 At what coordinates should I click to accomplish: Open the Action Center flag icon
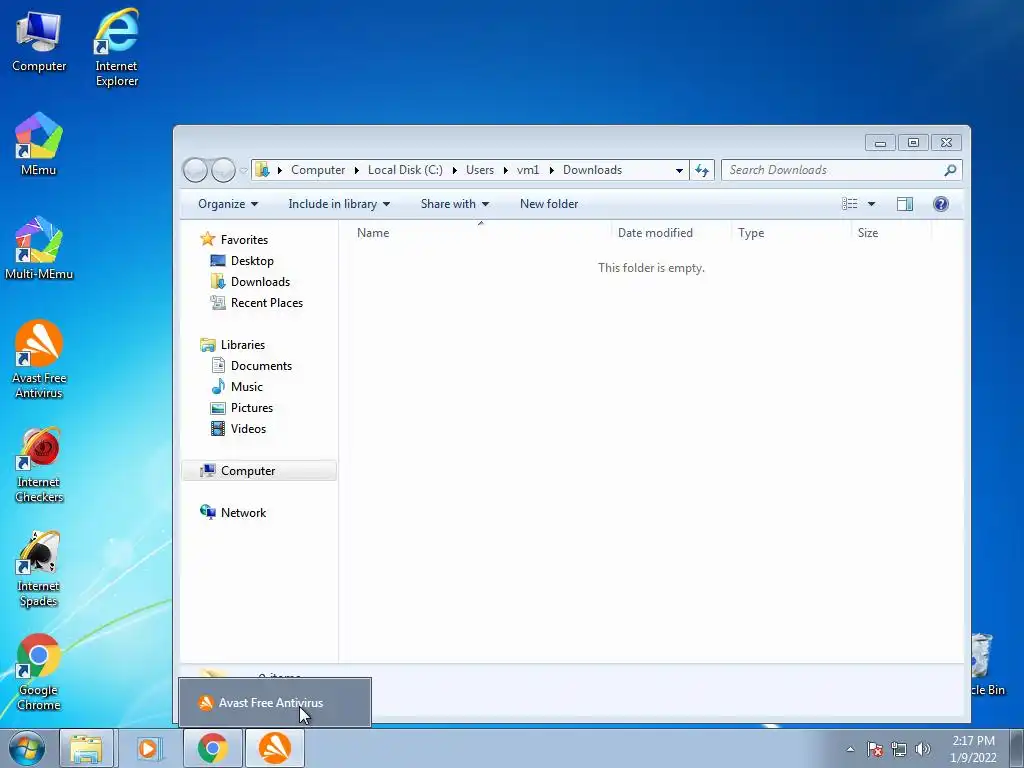click(x=875, y=749)
